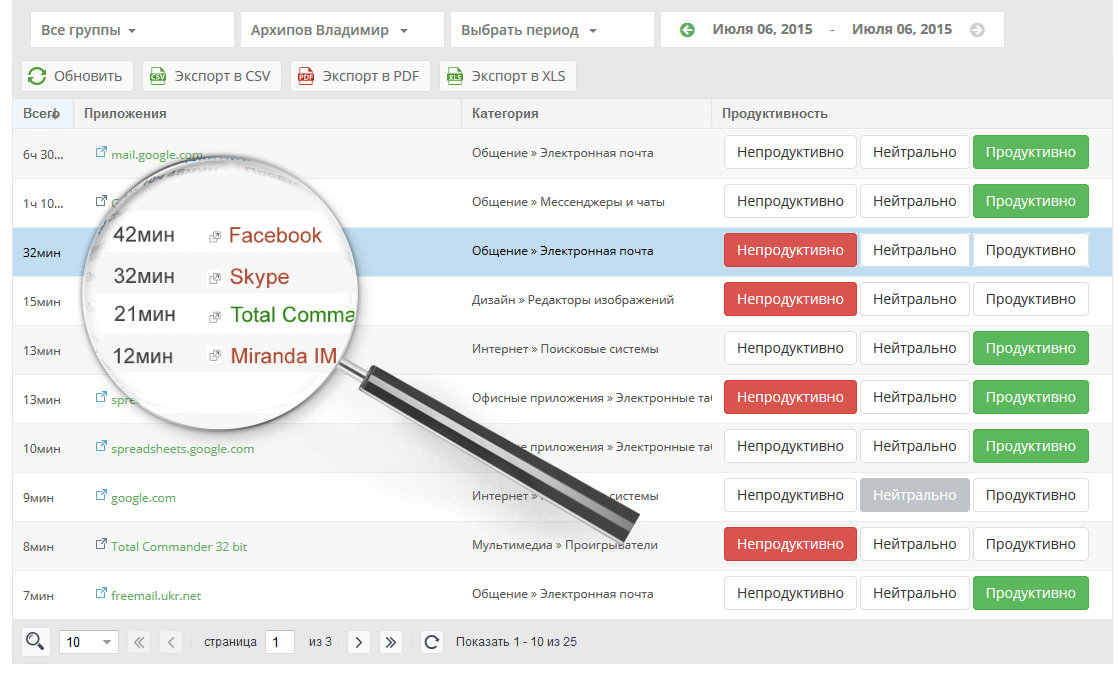Click the Обновить button
This screenshot has height=682, width=1119.
[77, 76]
